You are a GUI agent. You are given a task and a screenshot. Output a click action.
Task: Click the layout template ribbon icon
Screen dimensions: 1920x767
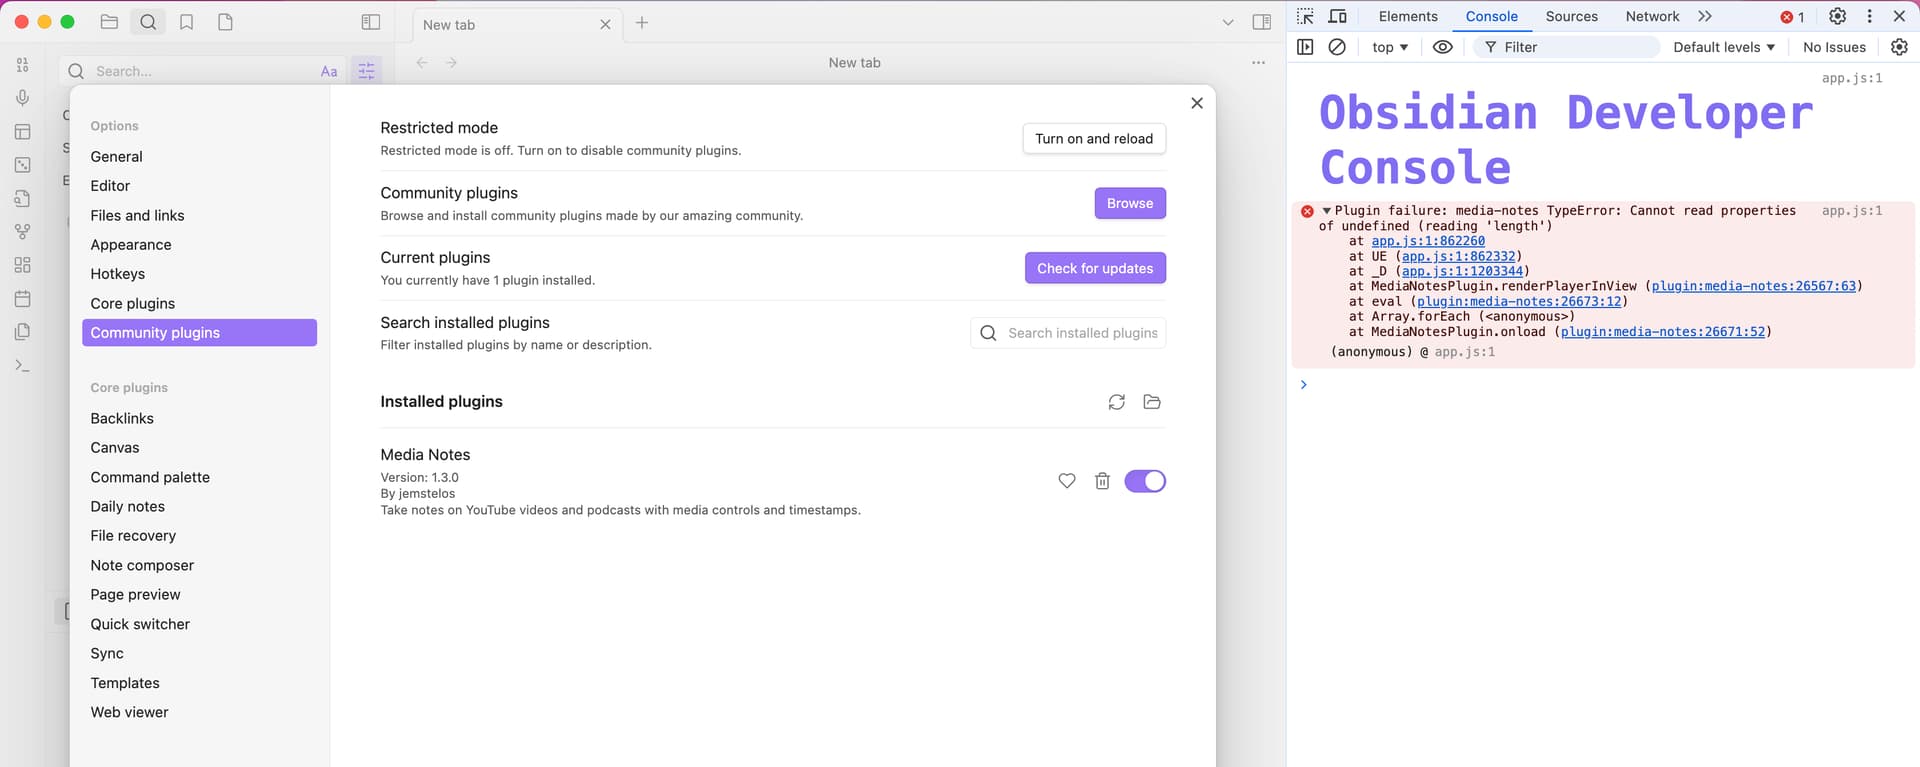tap(22, 132)
